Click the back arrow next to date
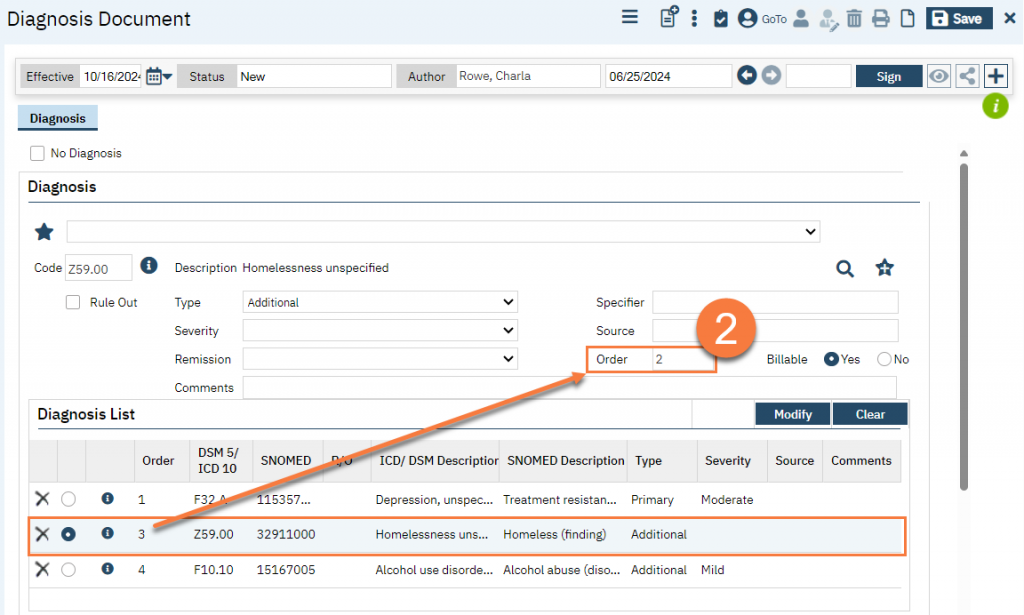The width and height of the screenshot is (1024, 615). (x=747, y=77)
